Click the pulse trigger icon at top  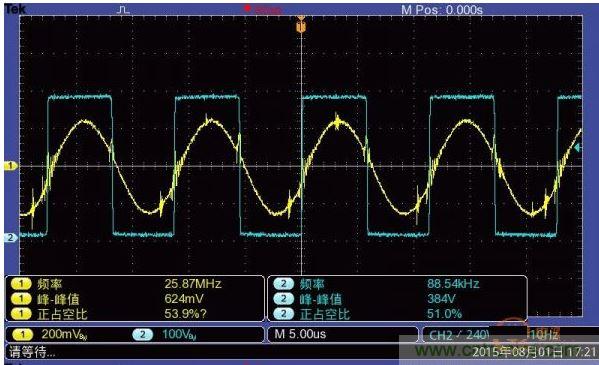coord(123,10)
